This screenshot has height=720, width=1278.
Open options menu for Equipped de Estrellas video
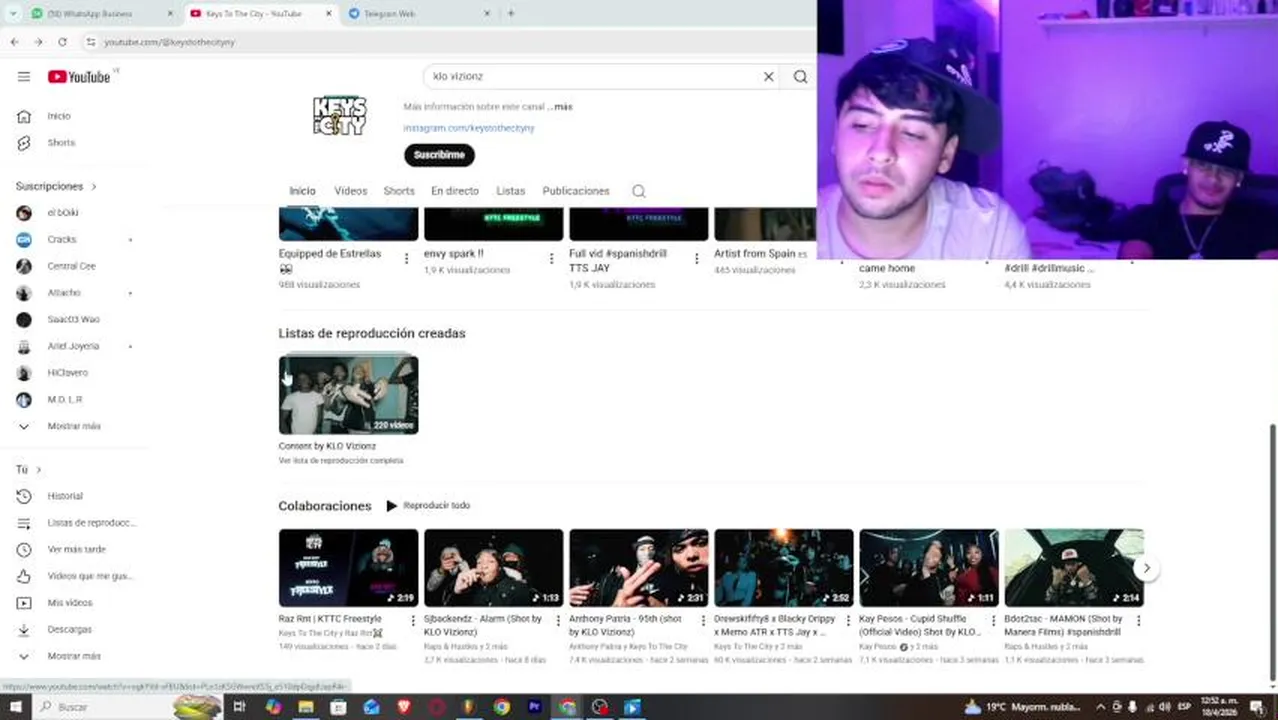[406, 259]
